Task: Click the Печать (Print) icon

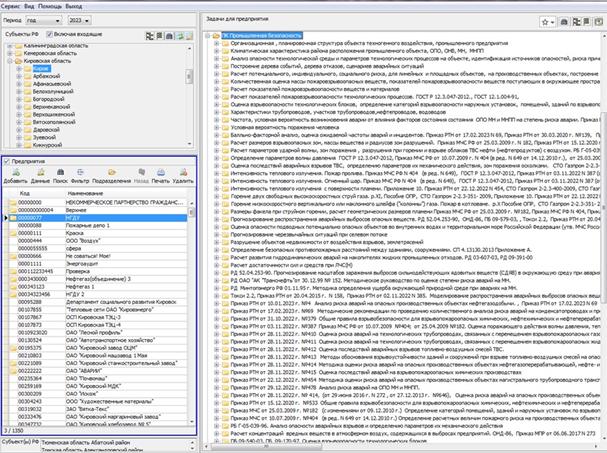Action: 162,172
